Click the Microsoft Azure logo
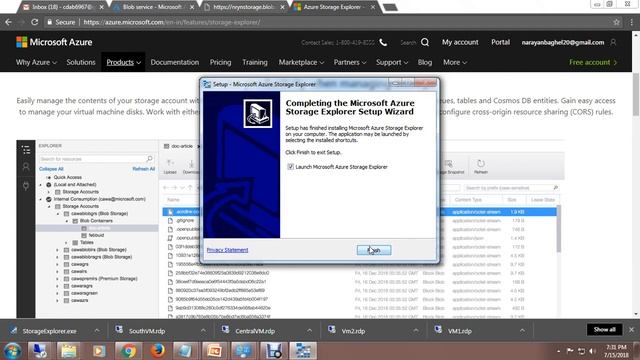 54,42
